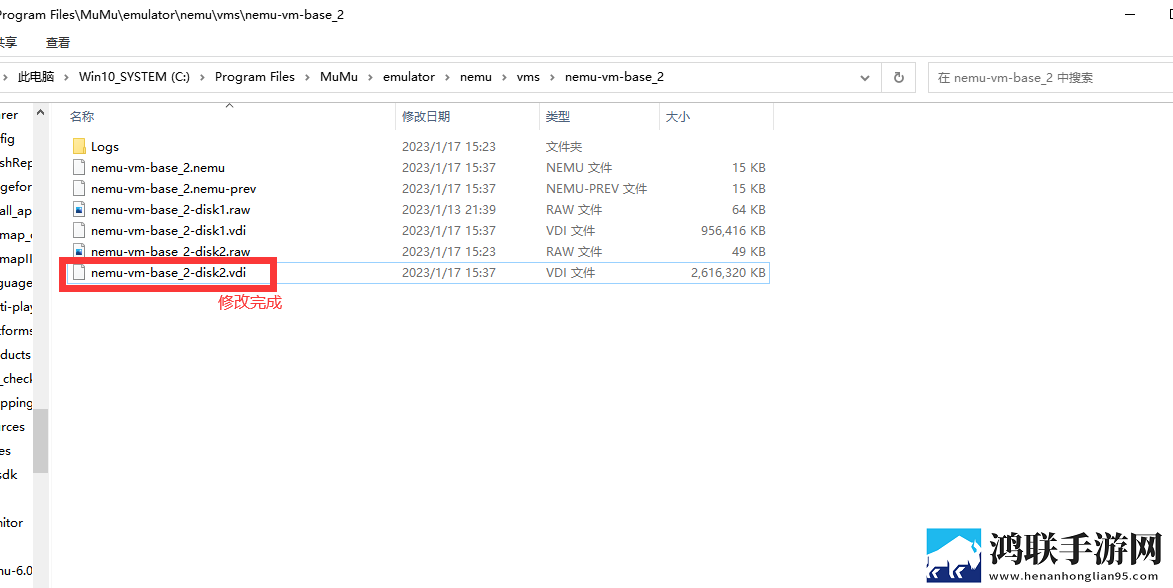Screen dimensions: 1173x588
Task: Expand the chevron after Program Files breadcrumb
Action: pyautogui.click(x=307, y=77)
